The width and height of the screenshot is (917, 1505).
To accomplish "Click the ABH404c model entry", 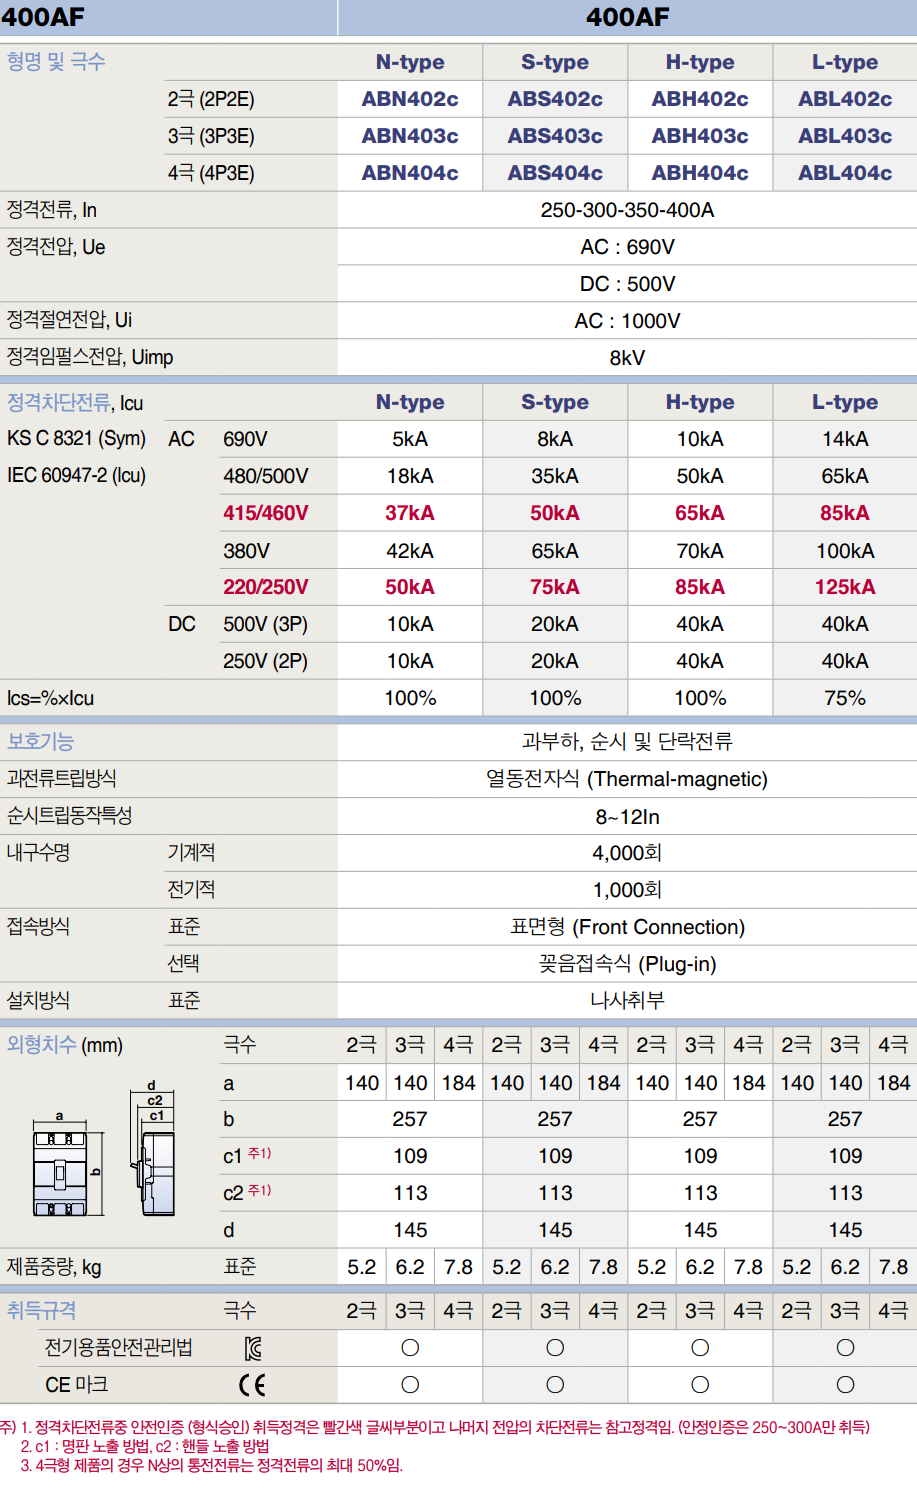I will [x=700, y=171].
